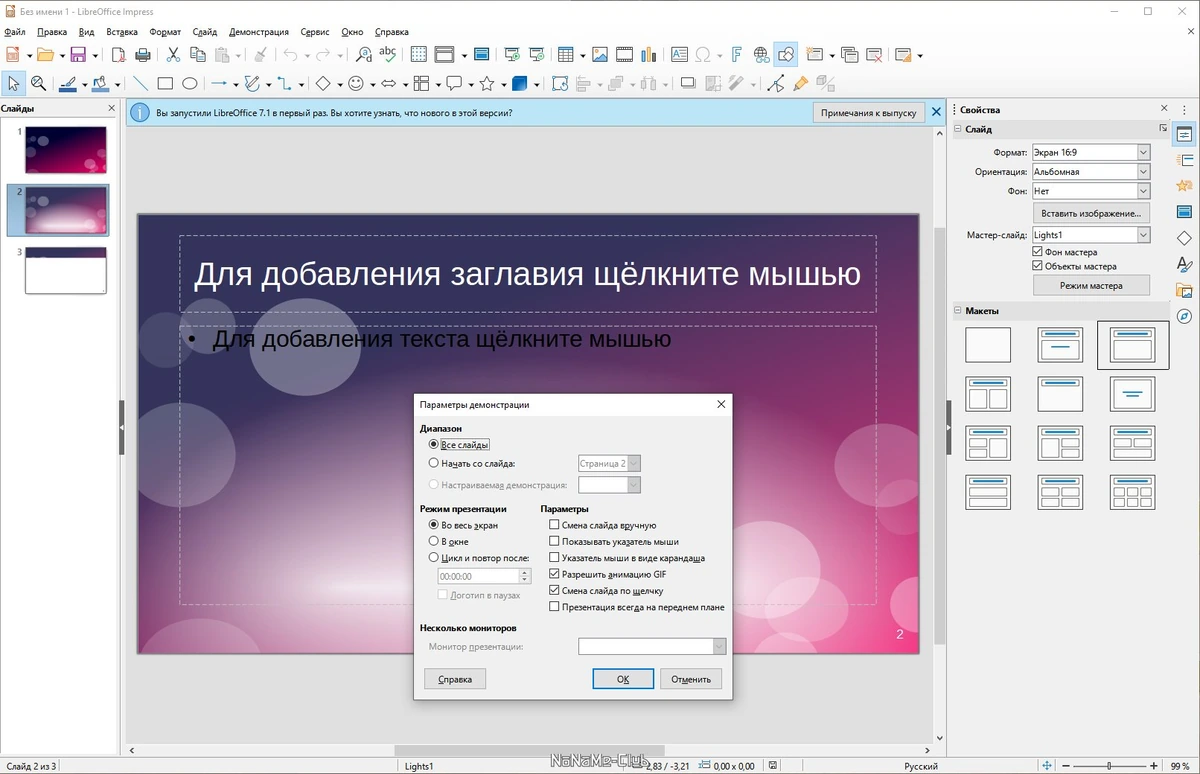Click the Print icon in toolbar

point(143,55)
